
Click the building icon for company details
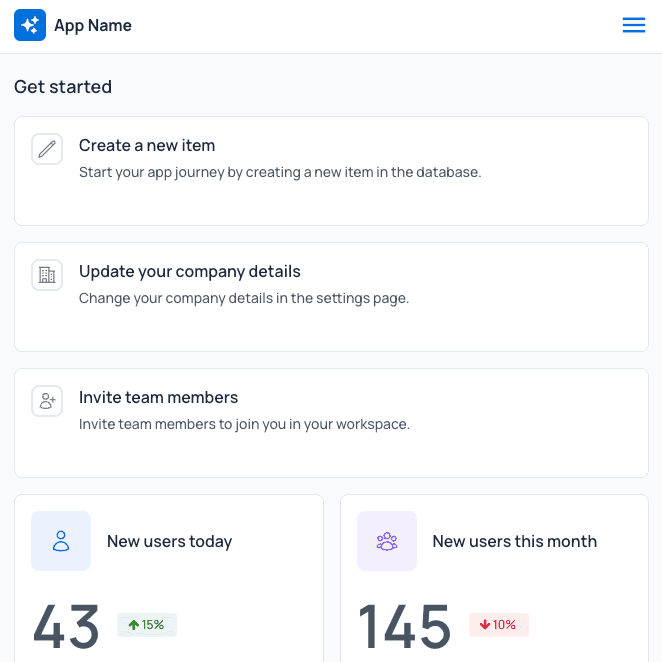click(47, 275)
